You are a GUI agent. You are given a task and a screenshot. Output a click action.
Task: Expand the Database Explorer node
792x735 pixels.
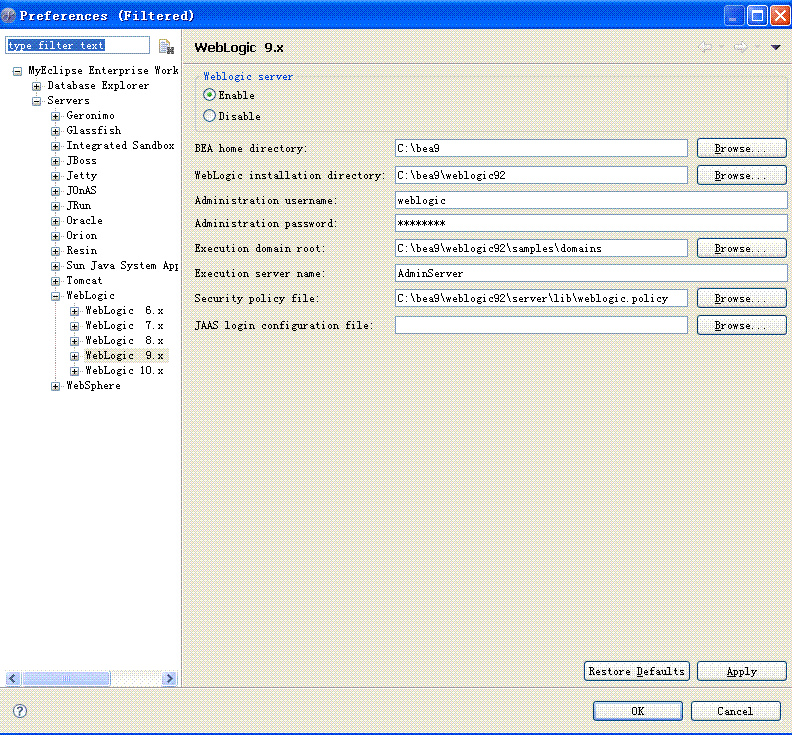[36, 86]
